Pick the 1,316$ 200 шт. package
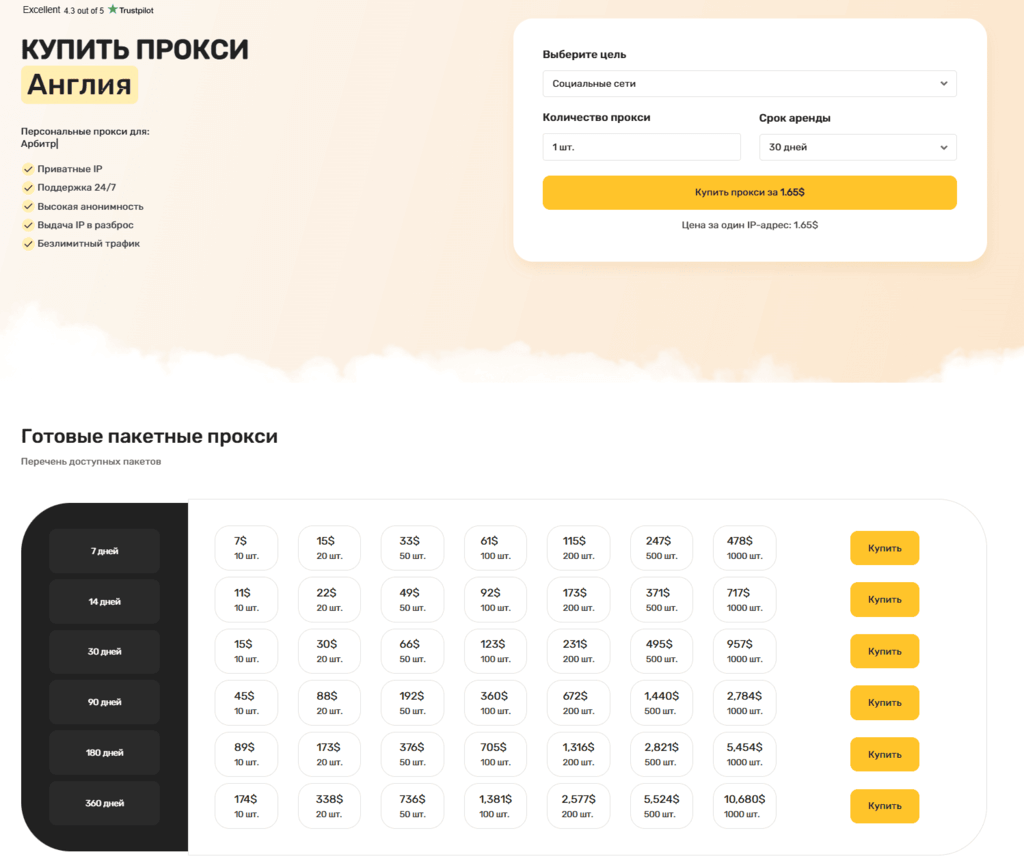The width and height of the screenshot is (1024, 863). tap(579, 754)
